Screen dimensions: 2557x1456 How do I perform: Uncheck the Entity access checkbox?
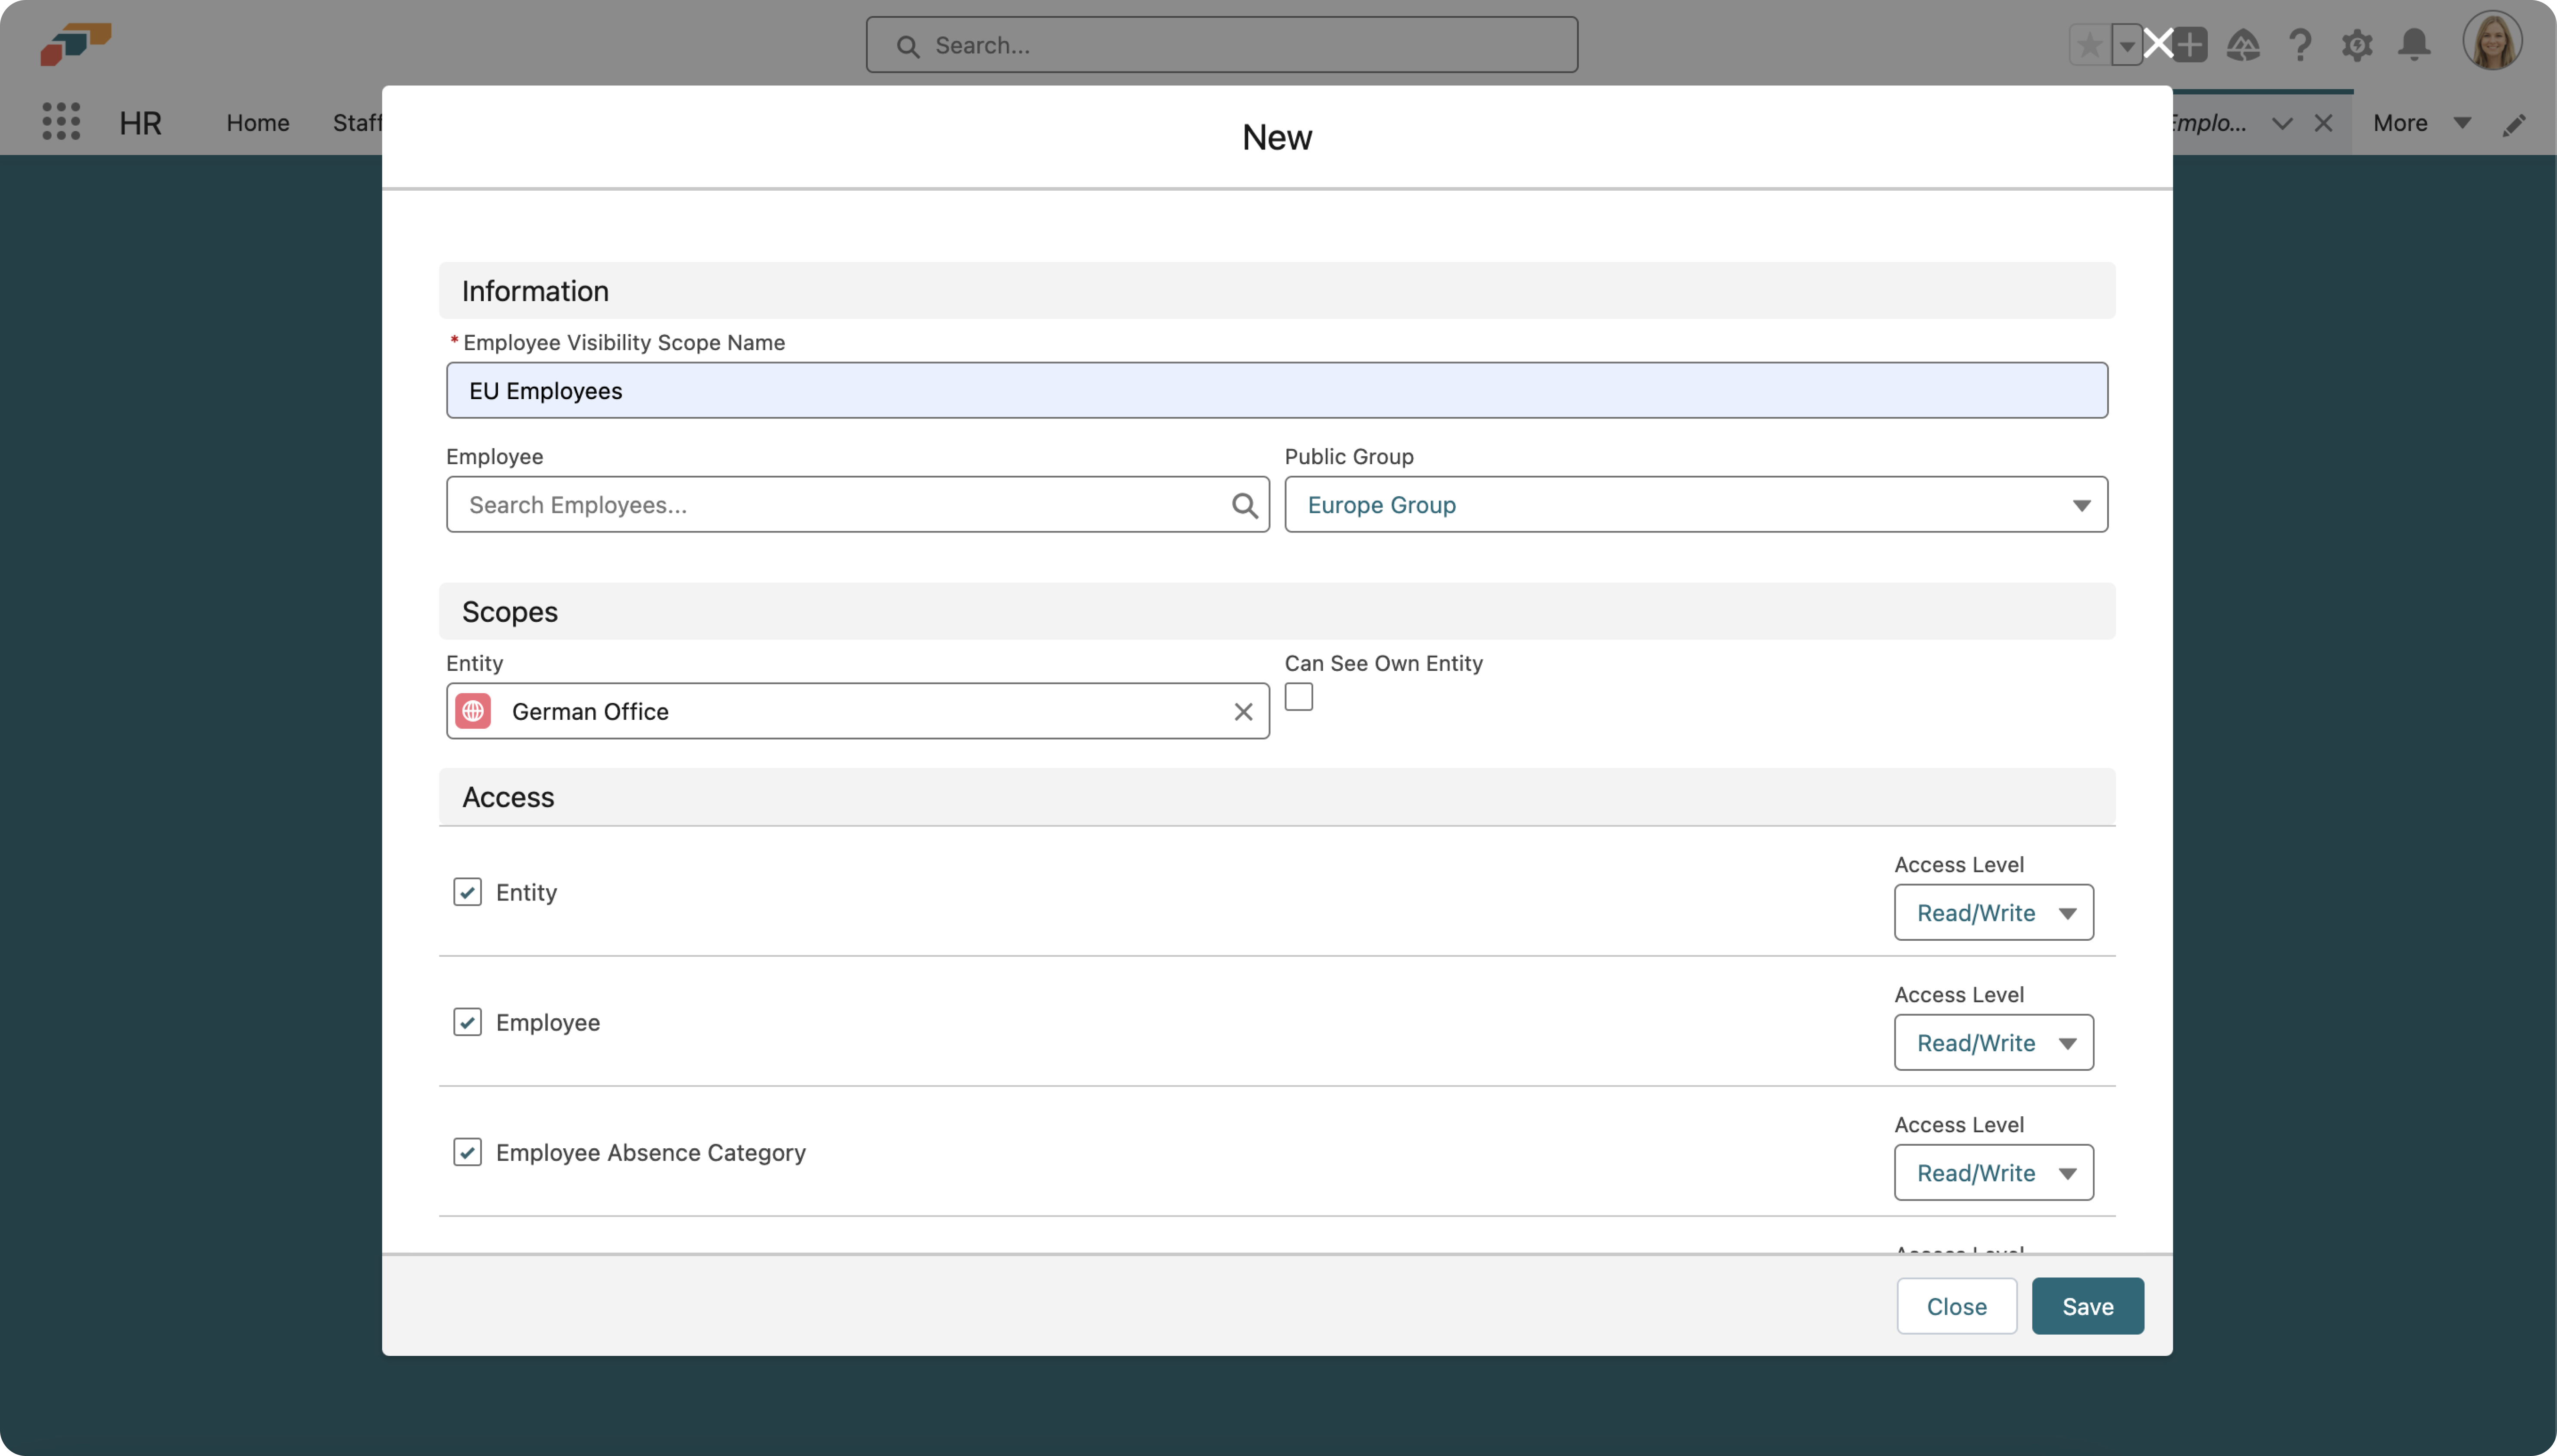tap(467, 892)
